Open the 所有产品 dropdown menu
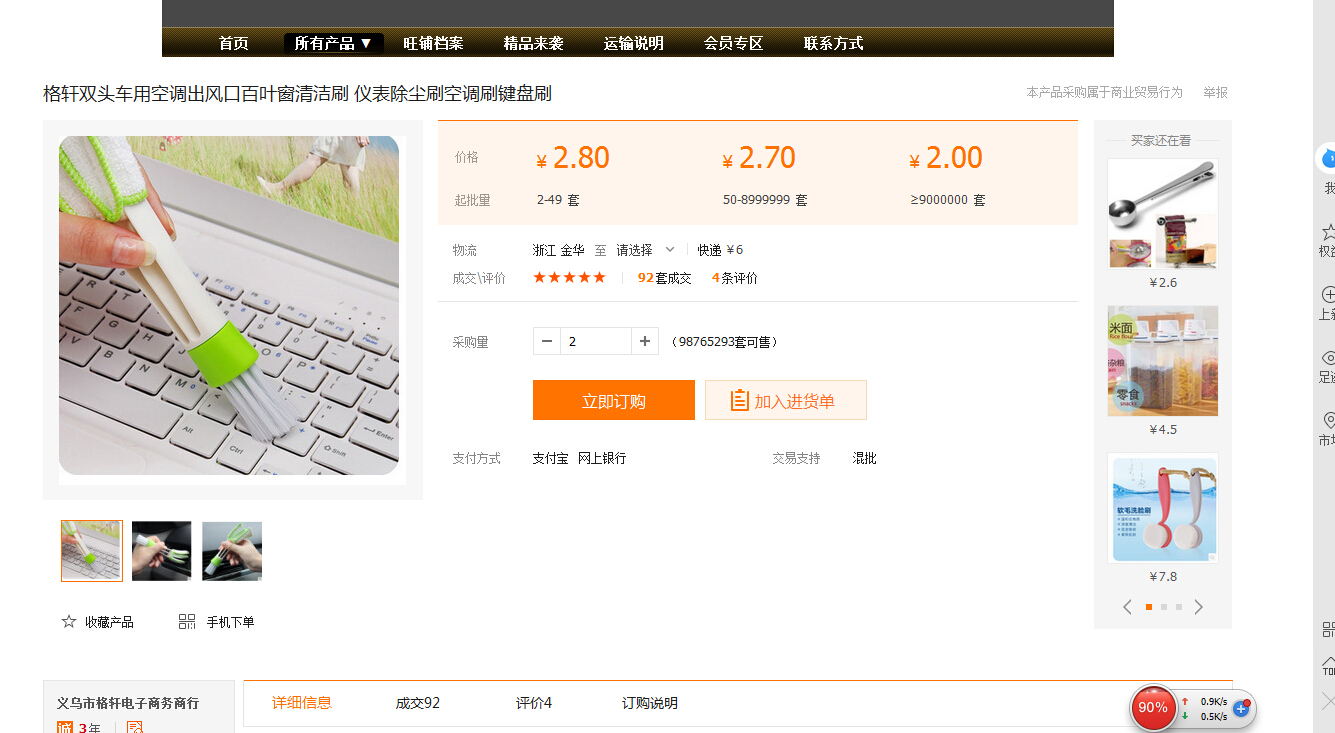1335x733 pixels. click(x=333, y=43)
